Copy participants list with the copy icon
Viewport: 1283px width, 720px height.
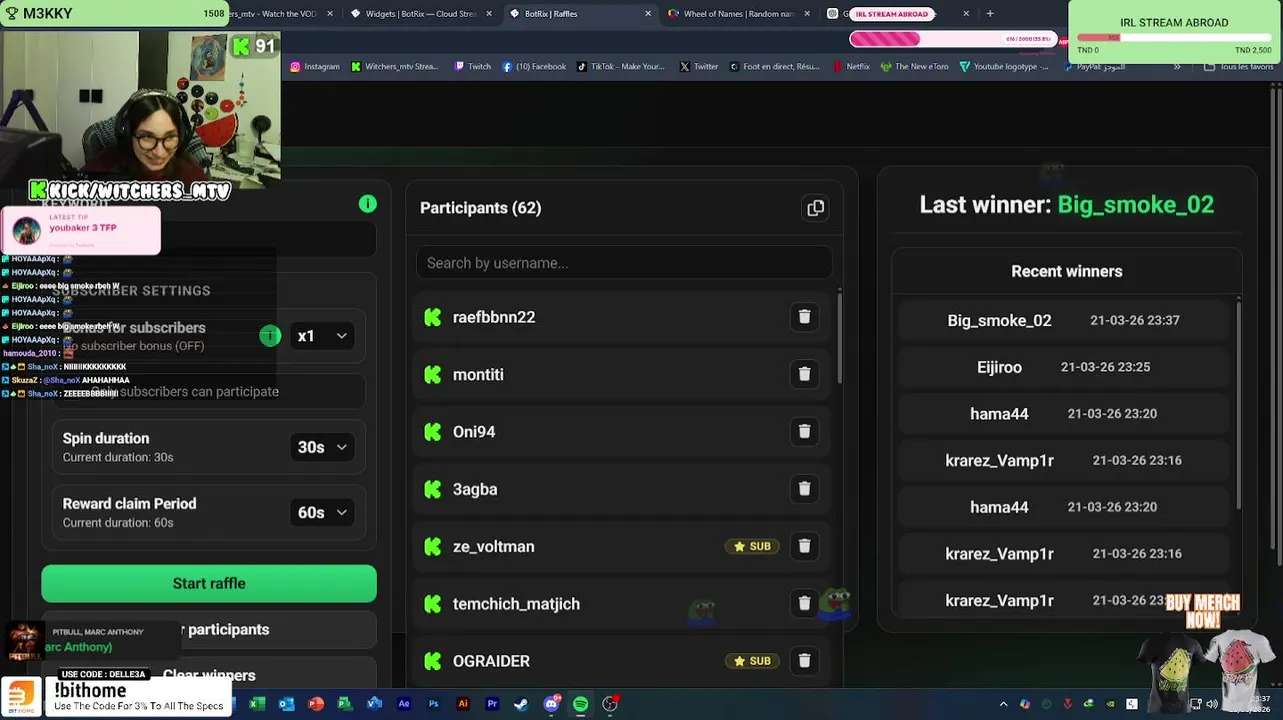(816, 208)
